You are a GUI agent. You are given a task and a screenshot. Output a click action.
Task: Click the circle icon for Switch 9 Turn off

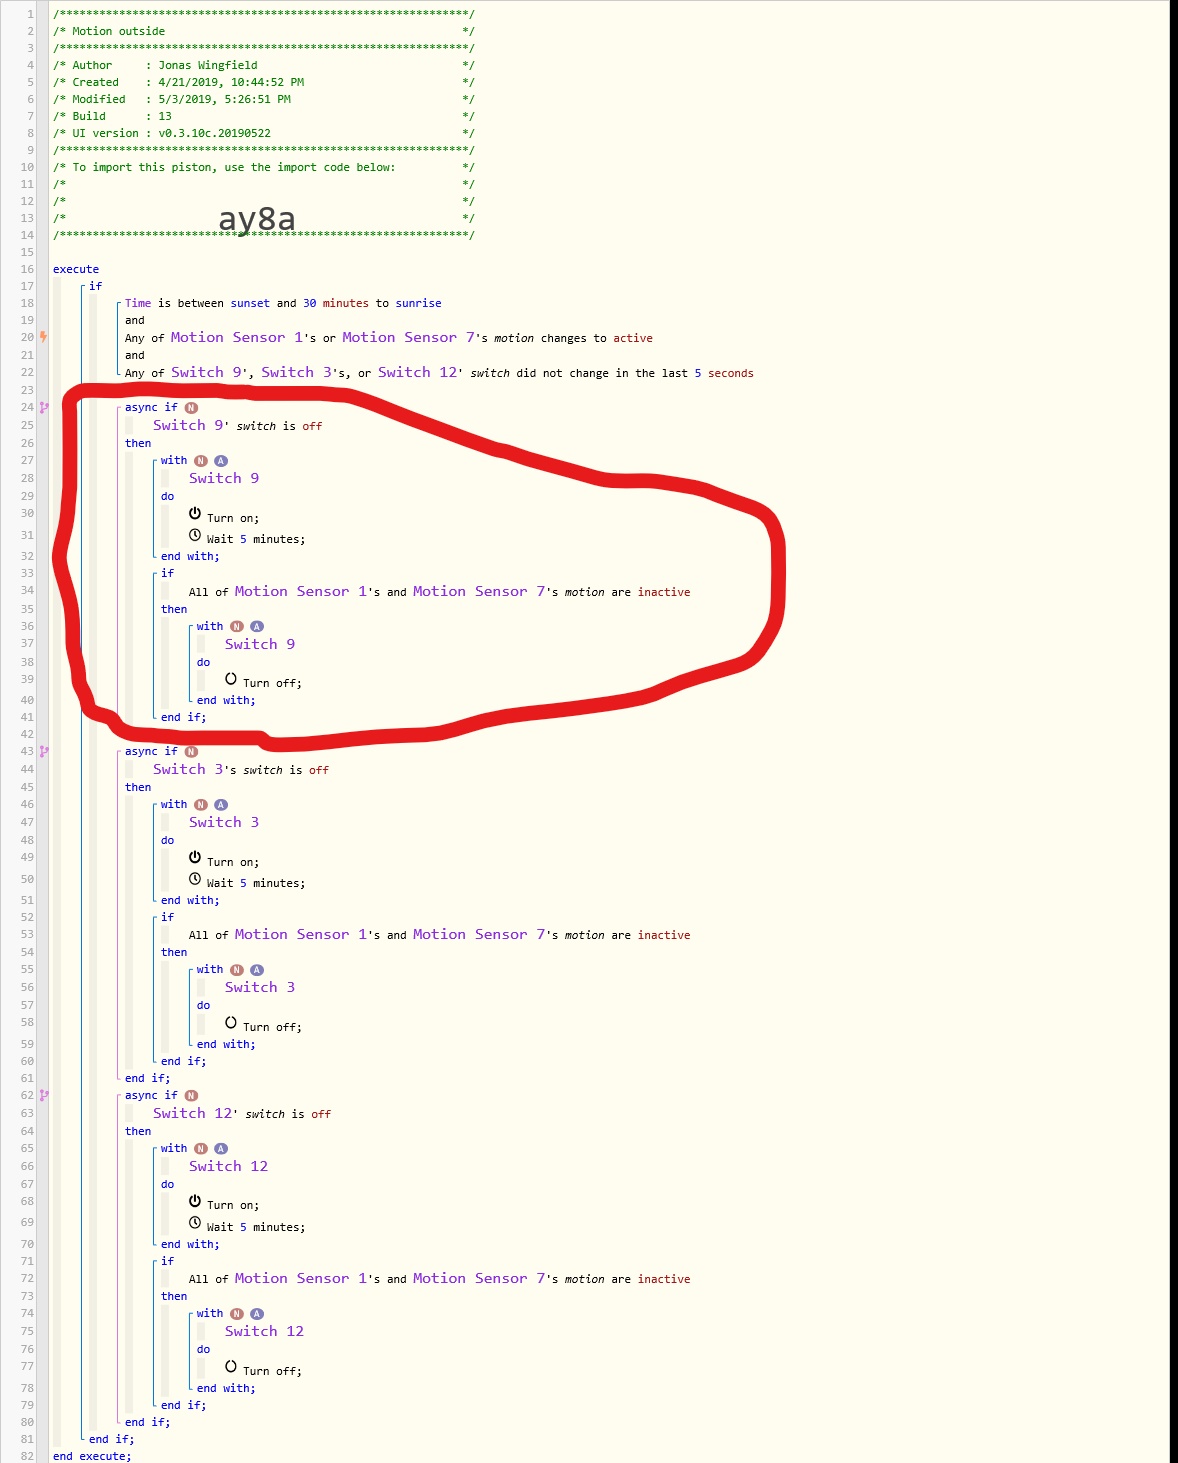tap(231, 678)
